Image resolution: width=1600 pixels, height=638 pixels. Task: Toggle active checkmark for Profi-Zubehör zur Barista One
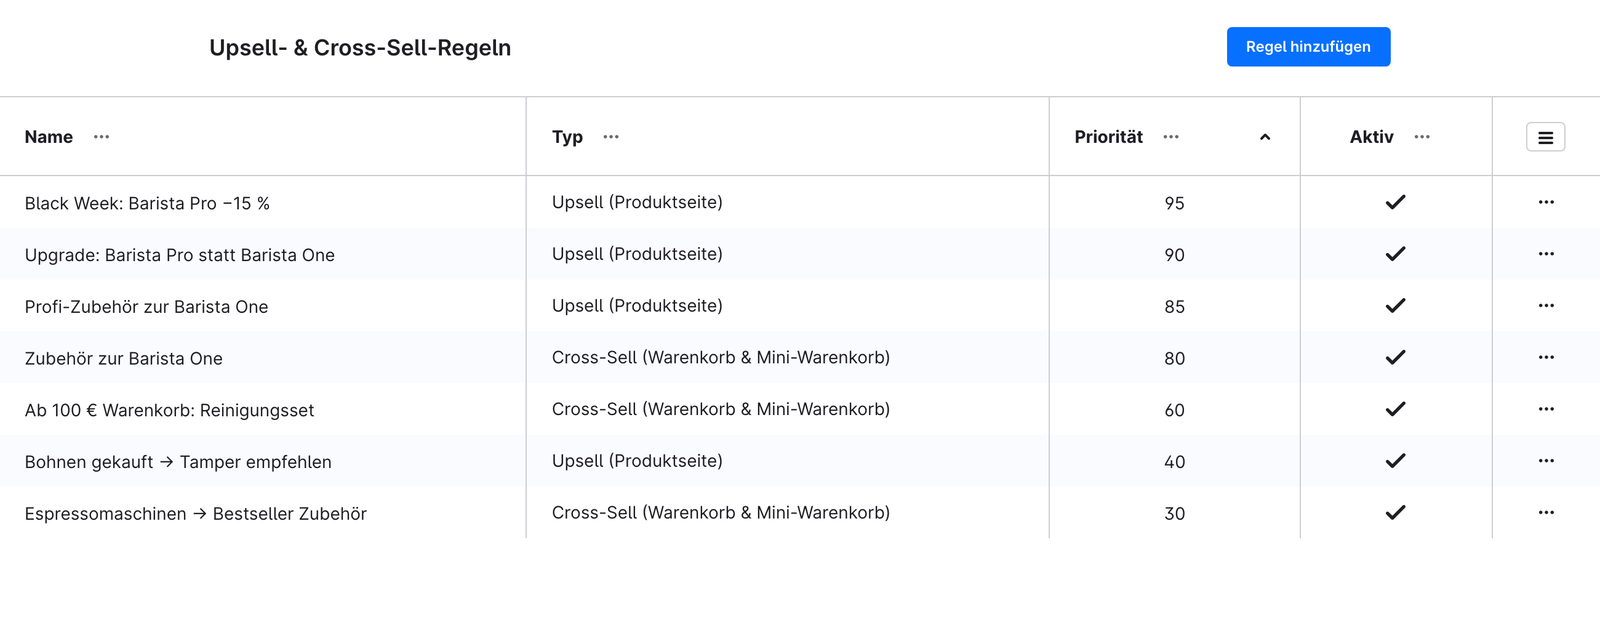point(1395,305)
